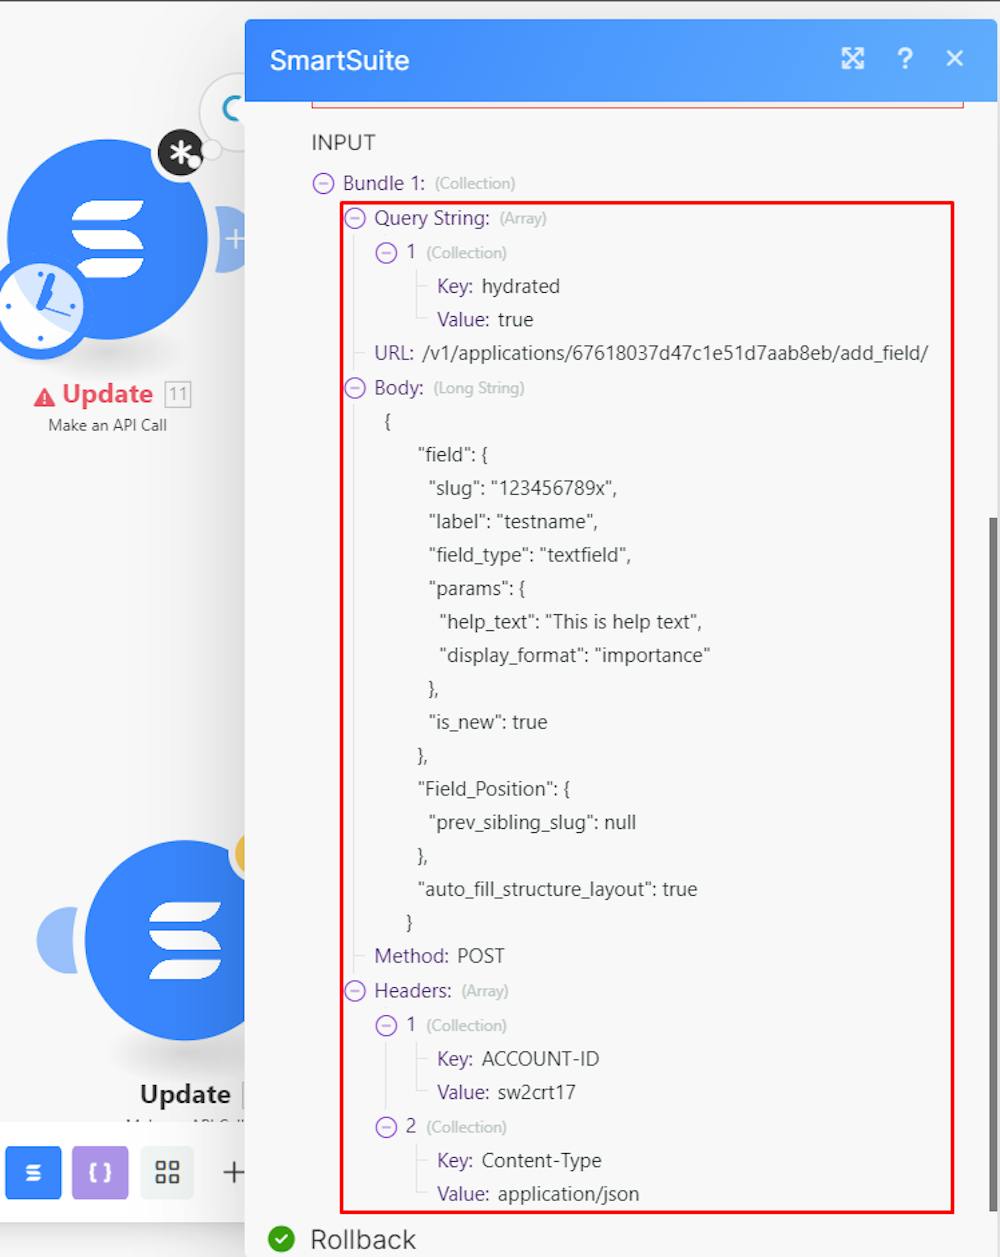Open help via the question mark icon
The image size is (1000, 1257).
[x=905, y=59]
